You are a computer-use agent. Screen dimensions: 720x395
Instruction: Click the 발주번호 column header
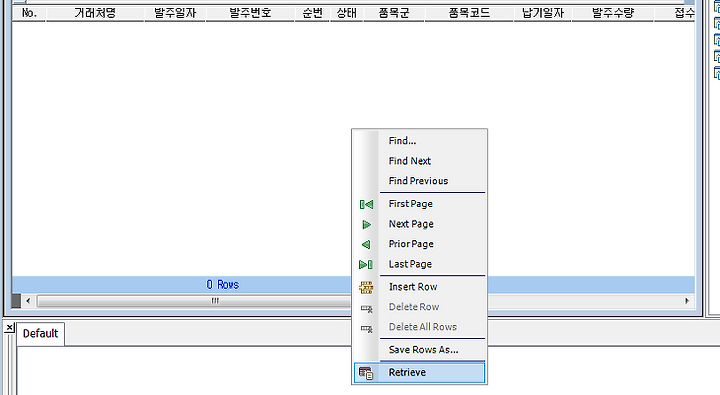point(250,13)
